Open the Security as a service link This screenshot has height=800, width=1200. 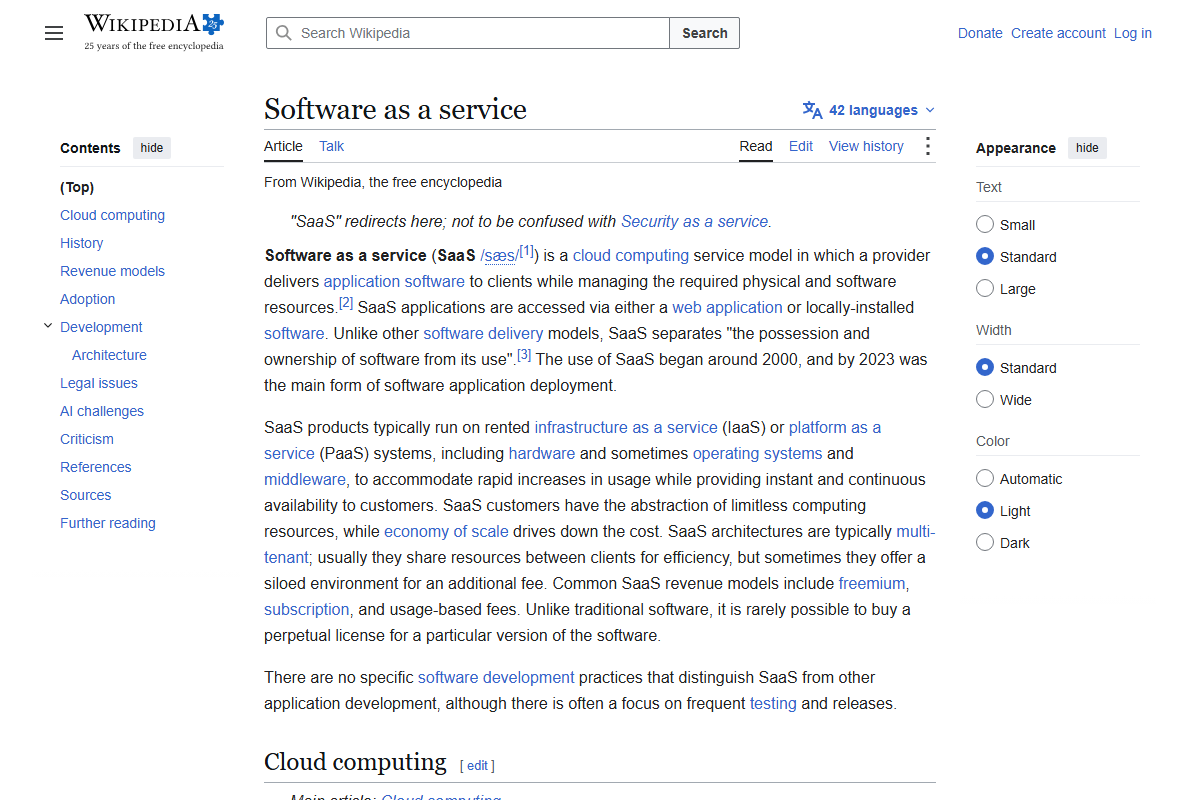click(695, 221)
